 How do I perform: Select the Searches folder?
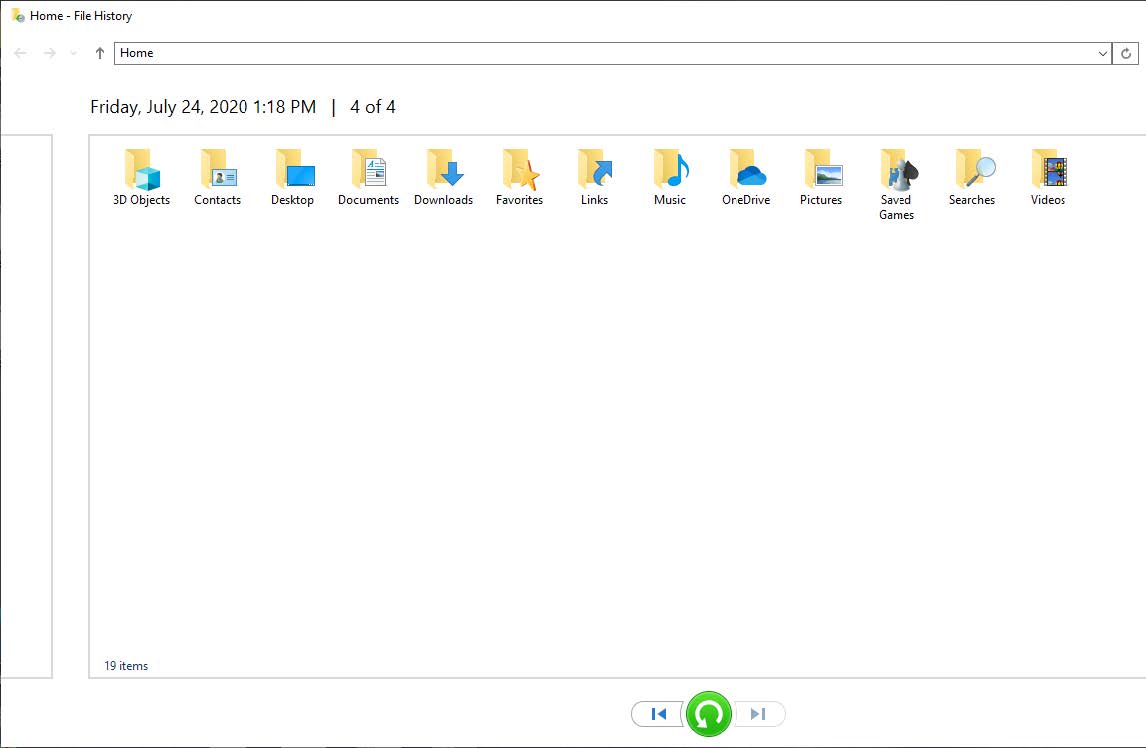(972, 172)
